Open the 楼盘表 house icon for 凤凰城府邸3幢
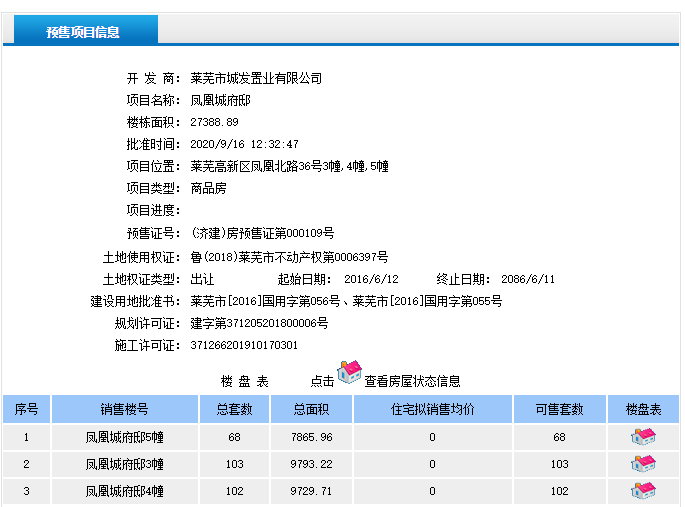Screen dimensions: 685x507 click(x=643, y=464)
